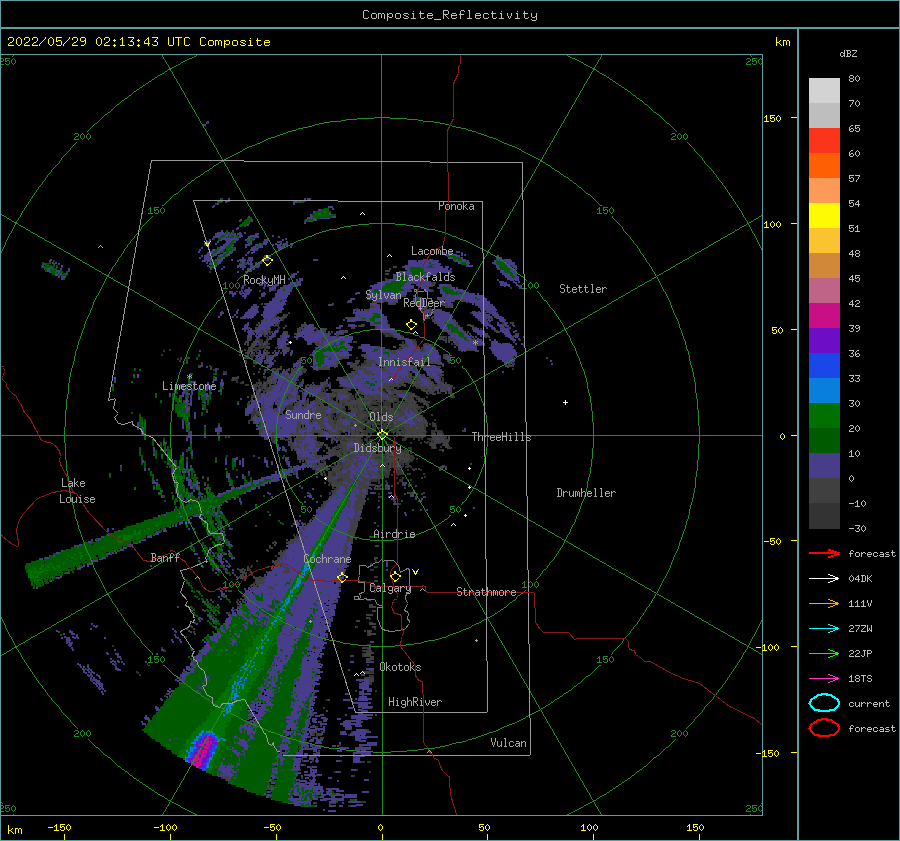This screenshot has height=841, width=900.
Task: Click the magenta 42-39 dBZ swatch
Action: click(824, 316)
